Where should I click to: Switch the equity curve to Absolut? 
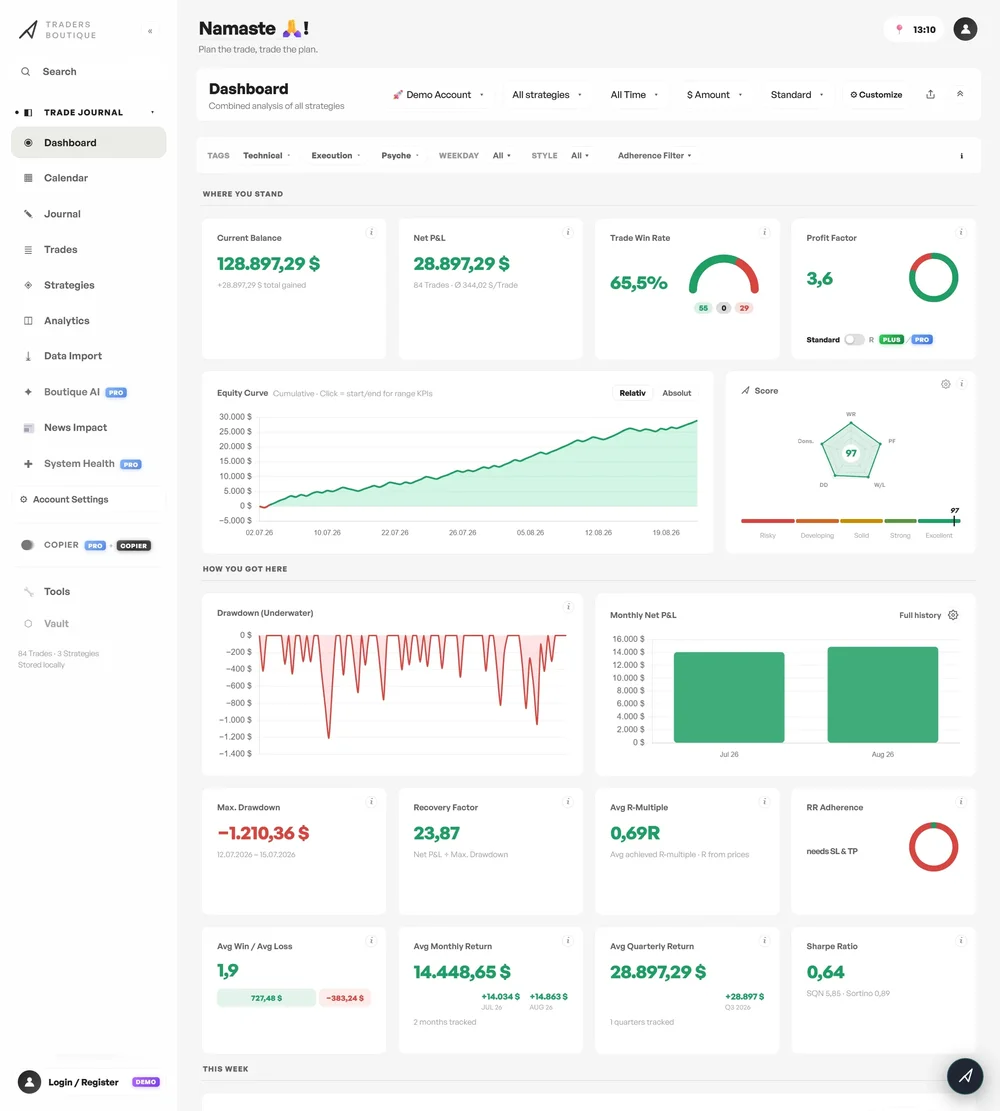pyautogui.click(x=677, y=393)
